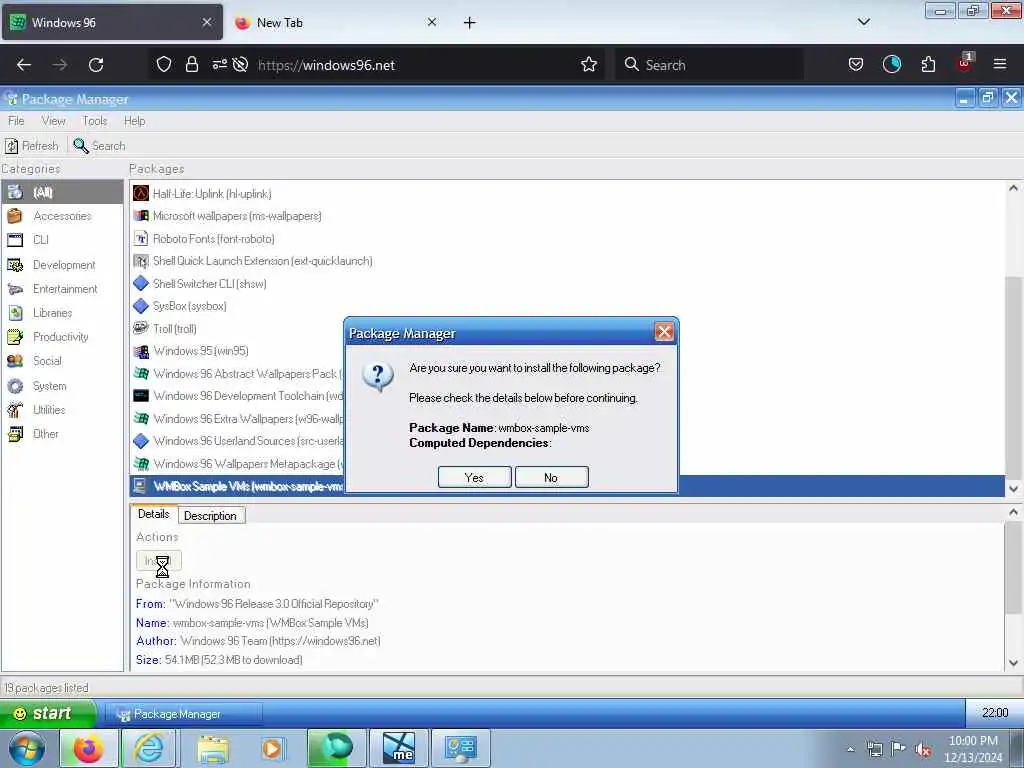Open a new browser tab with plus

tap(470, 23)
